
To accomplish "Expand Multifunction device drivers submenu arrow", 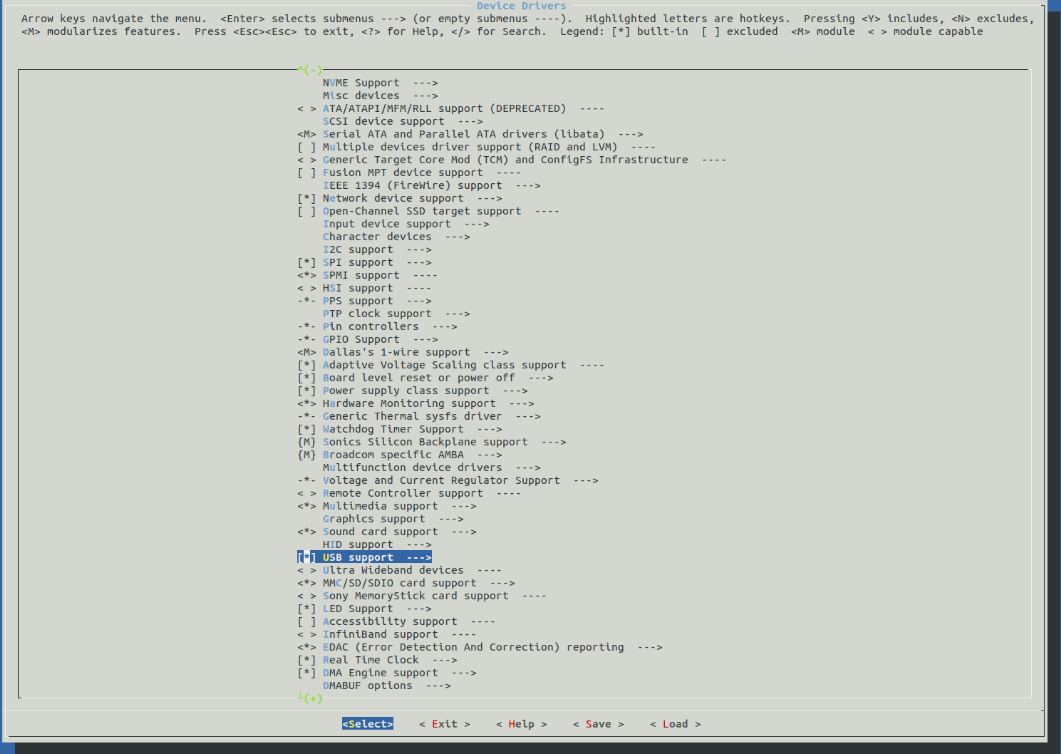I will 525,468.
